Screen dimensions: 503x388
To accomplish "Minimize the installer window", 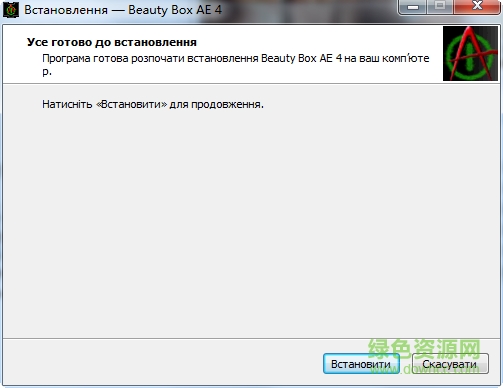I will tap(413, 7).
